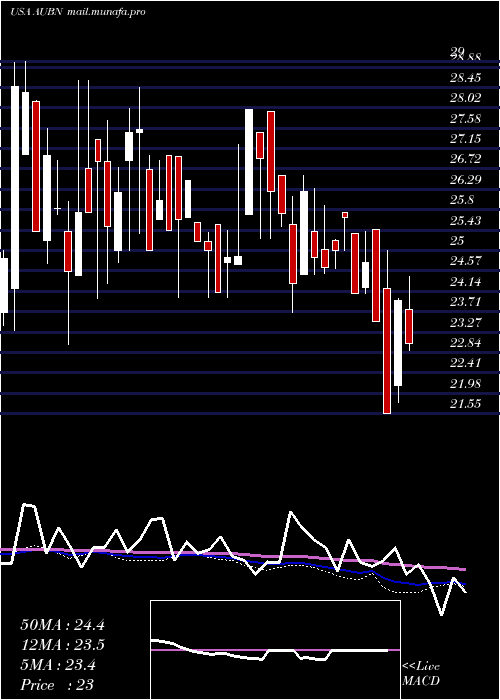Select the 25.8 price axis label
500x700 pixels.
click(x=462, y=200)
